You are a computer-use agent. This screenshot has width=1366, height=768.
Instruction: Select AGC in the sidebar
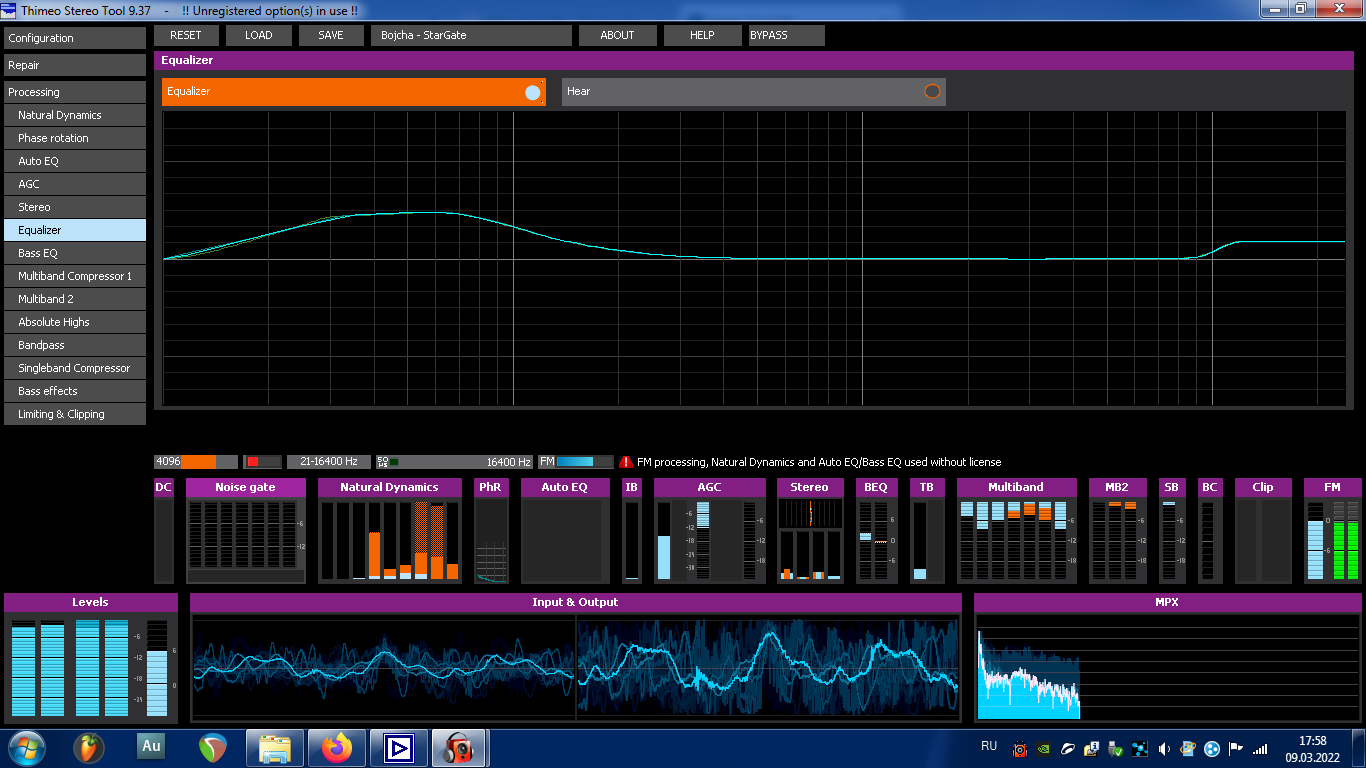tap(75, 184)
